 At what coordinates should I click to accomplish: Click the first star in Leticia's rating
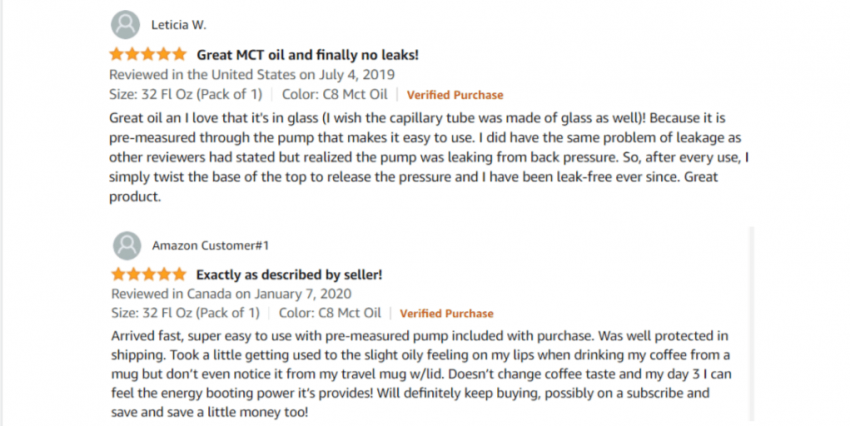(x=117, y=54)
